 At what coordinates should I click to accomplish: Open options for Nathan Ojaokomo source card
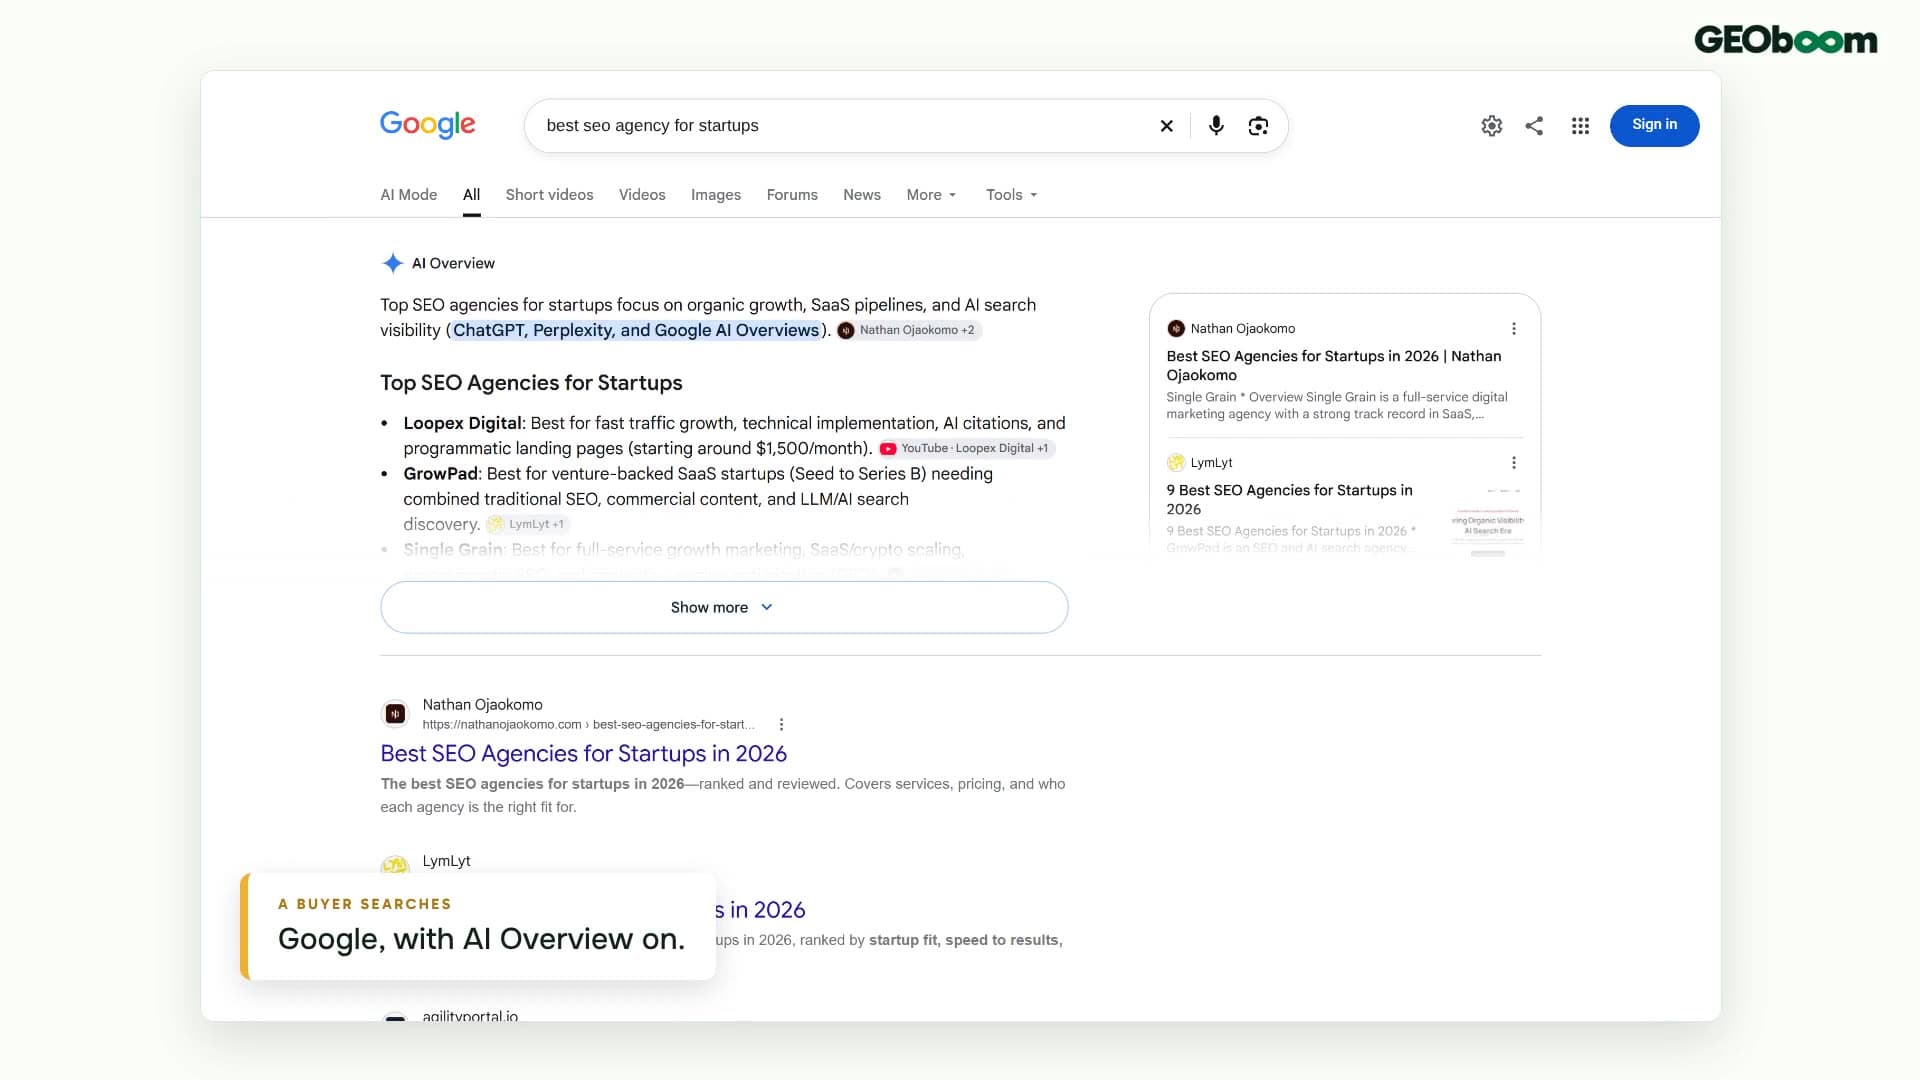tap(1514, 329)
